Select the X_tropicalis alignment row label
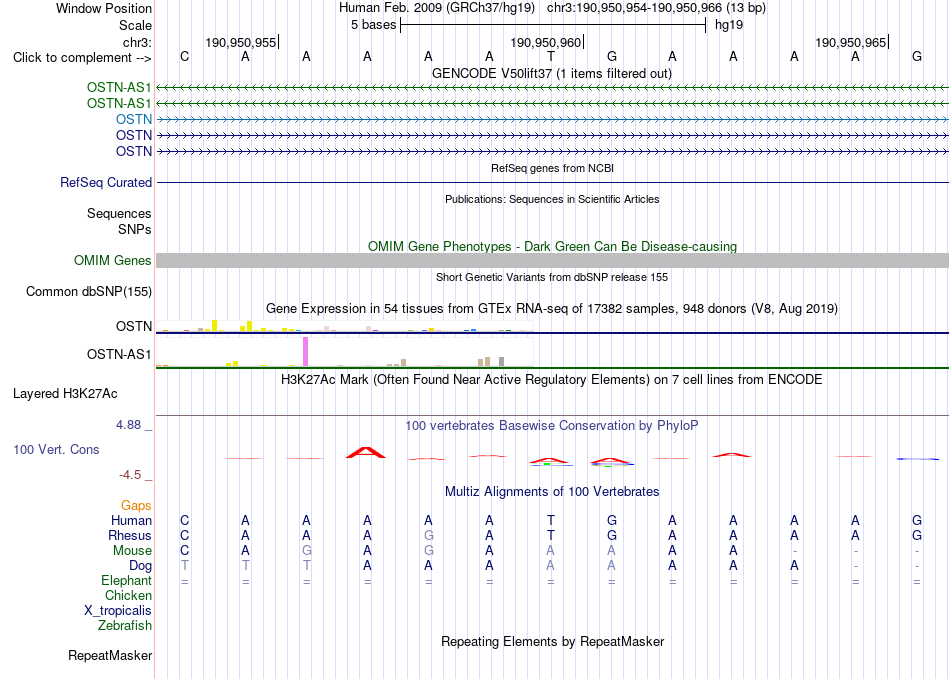The image size is (950, 679). (x=118, y=611)
